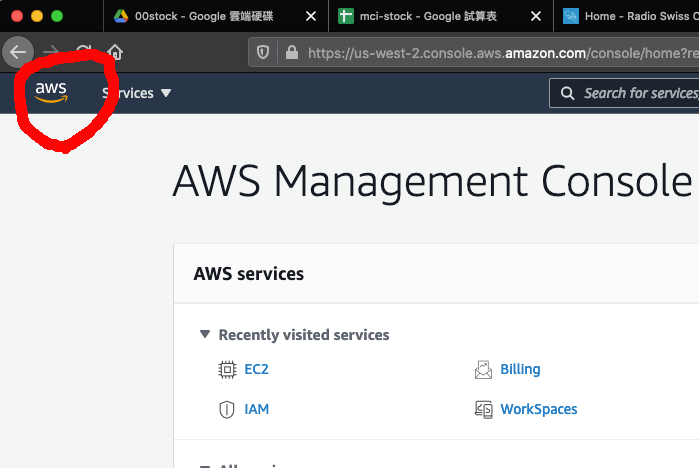Screen dimensions: 699x468
Task: Click the browser back arrow button
Action: tap(18, 52)
